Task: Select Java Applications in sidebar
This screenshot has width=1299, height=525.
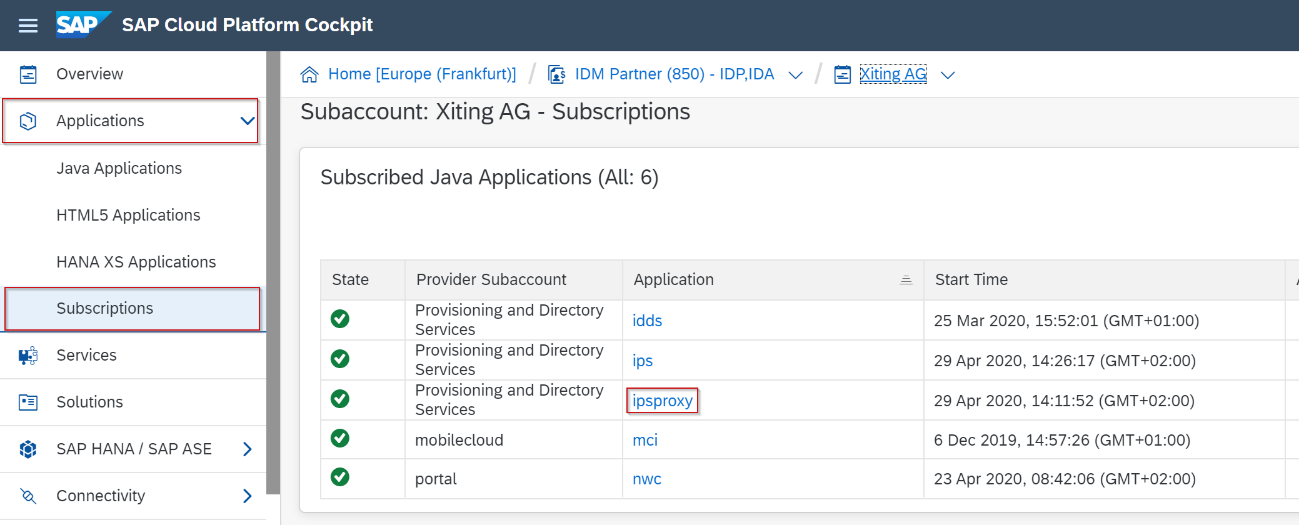Action: click(119, 168)
